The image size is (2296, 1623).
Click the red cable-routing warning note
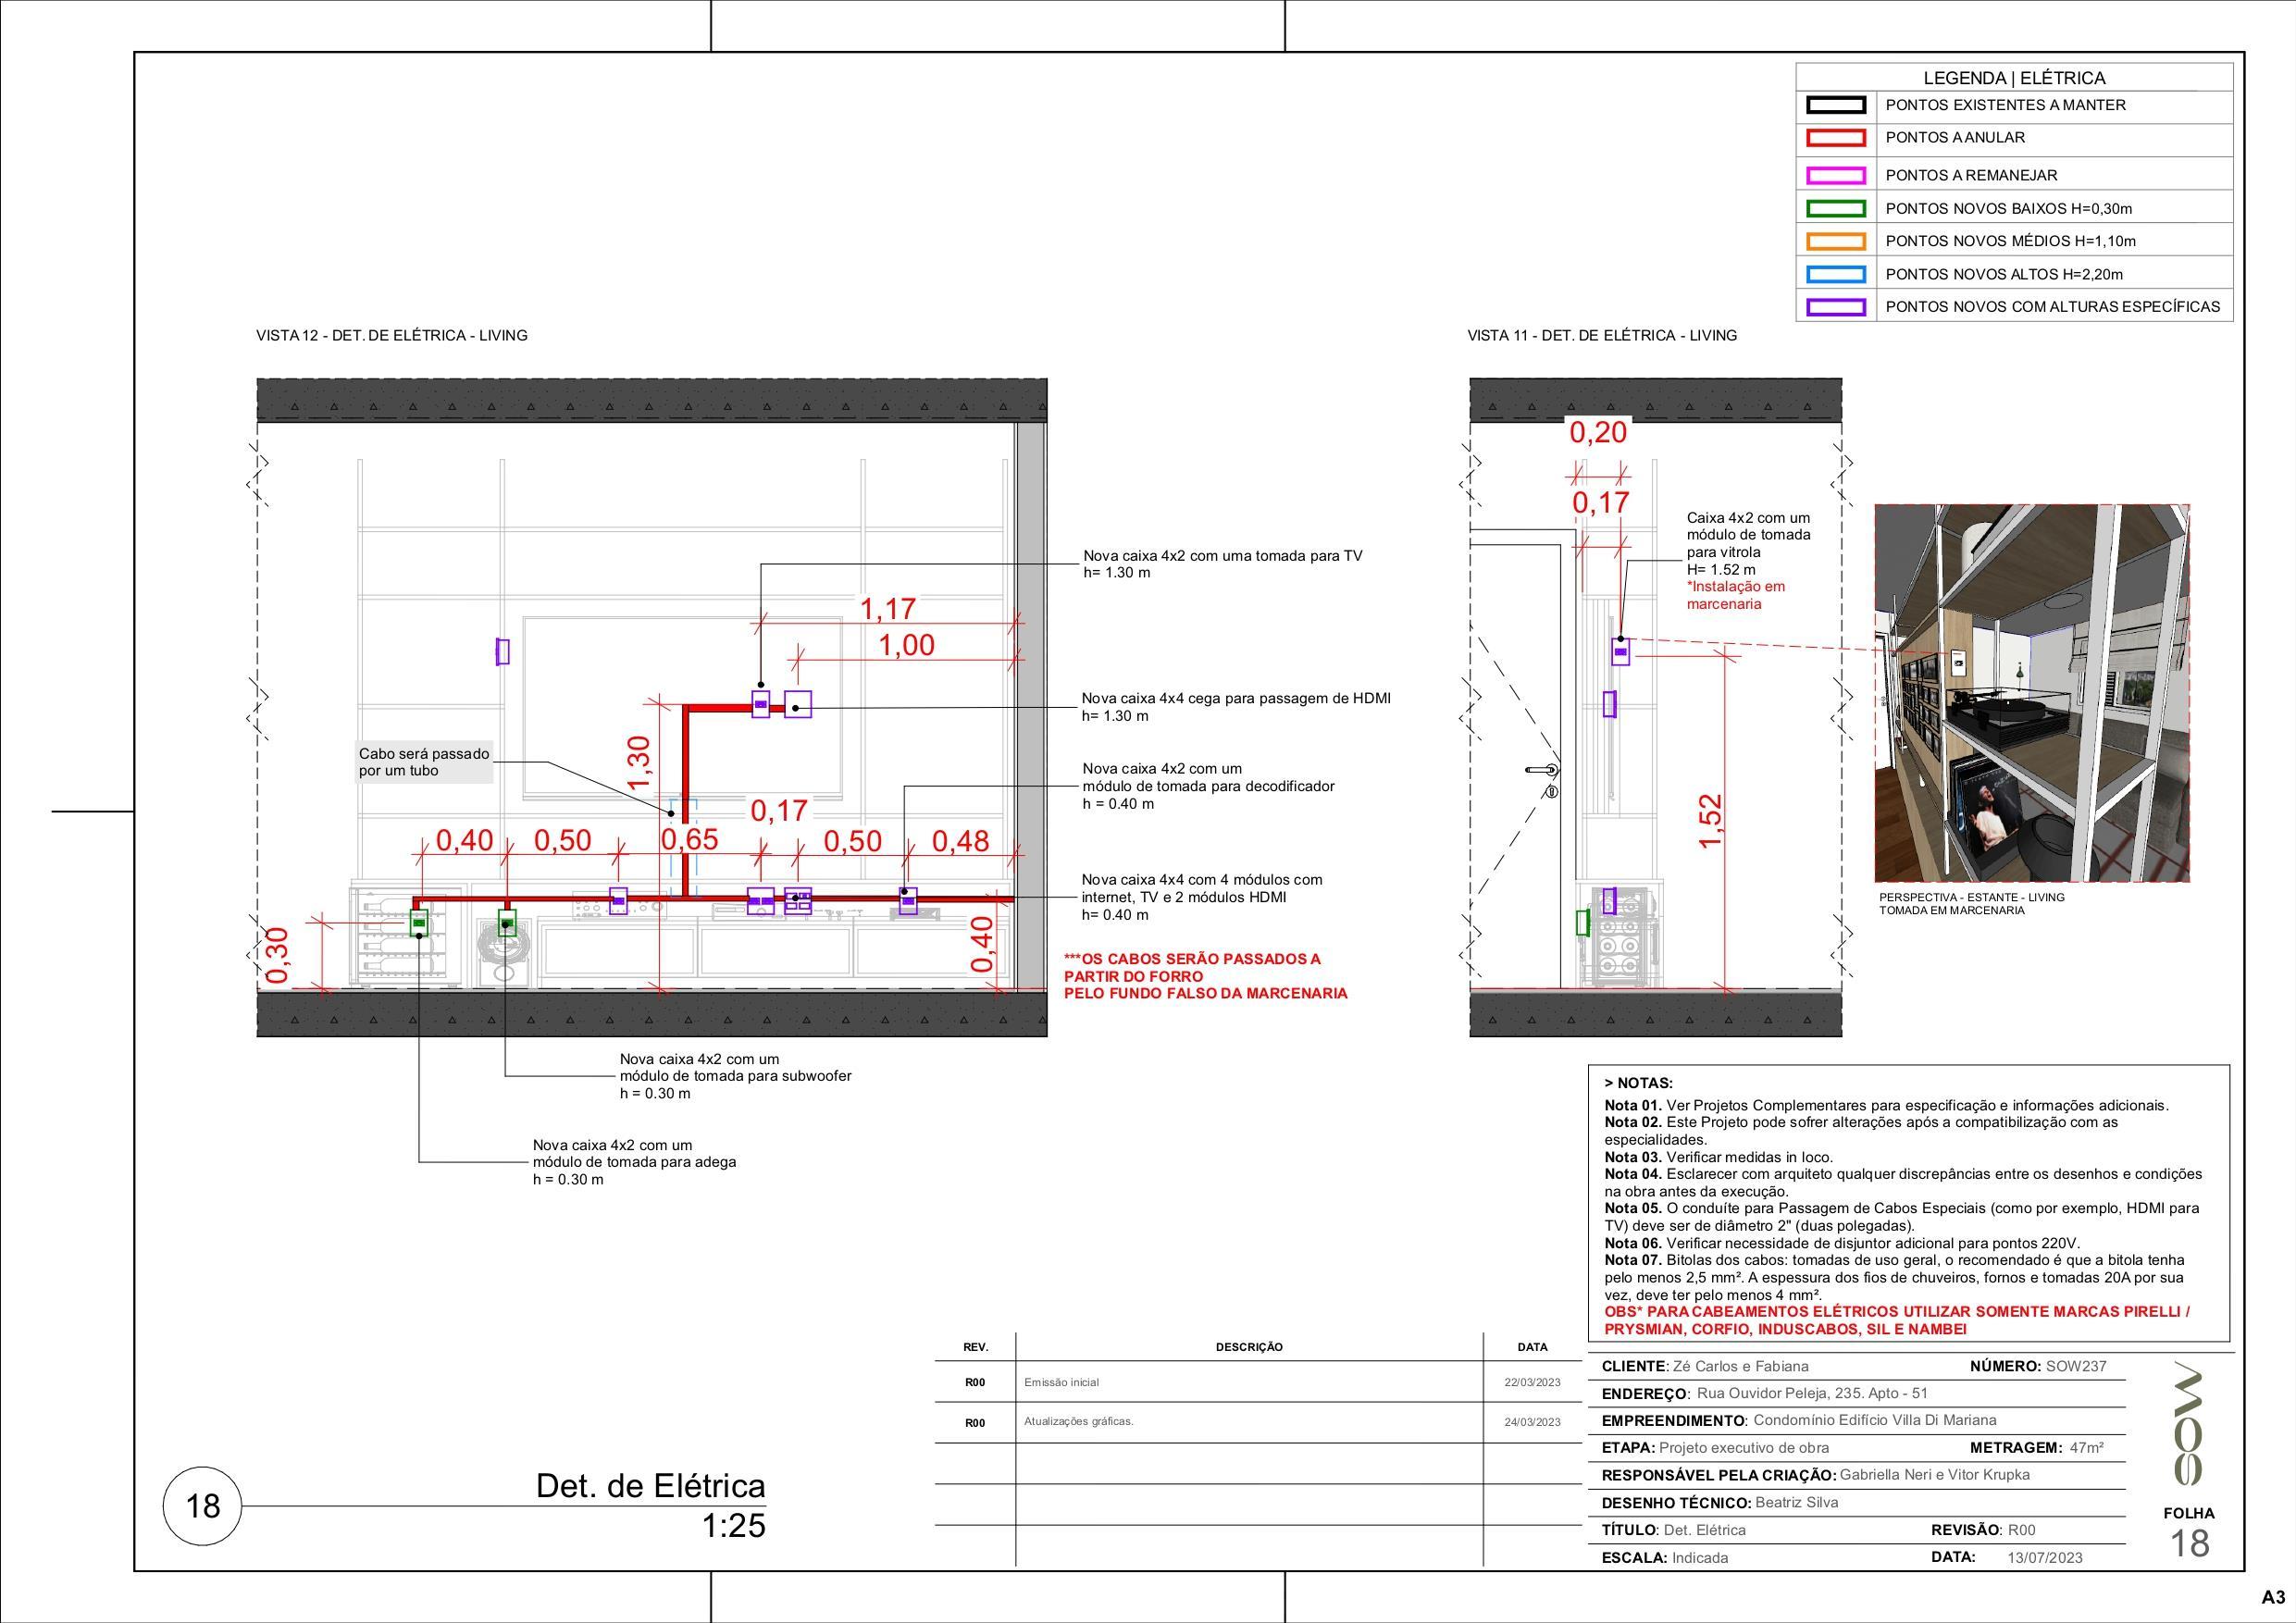tap(1205, 976)
